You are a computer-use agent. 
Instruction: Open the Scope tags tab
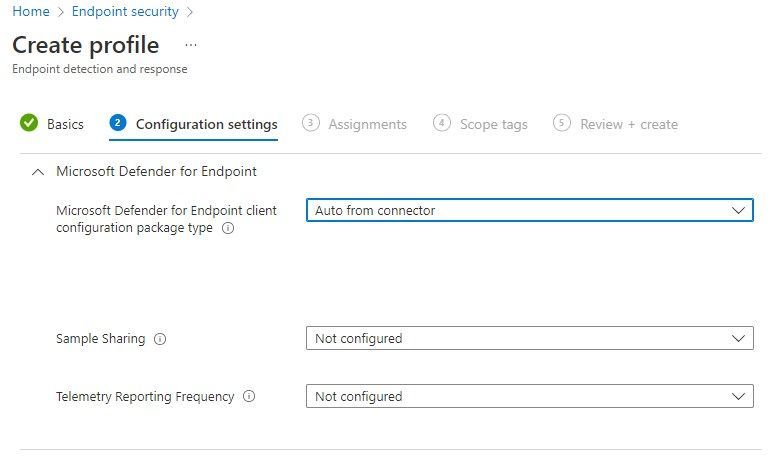pos(493,125)
